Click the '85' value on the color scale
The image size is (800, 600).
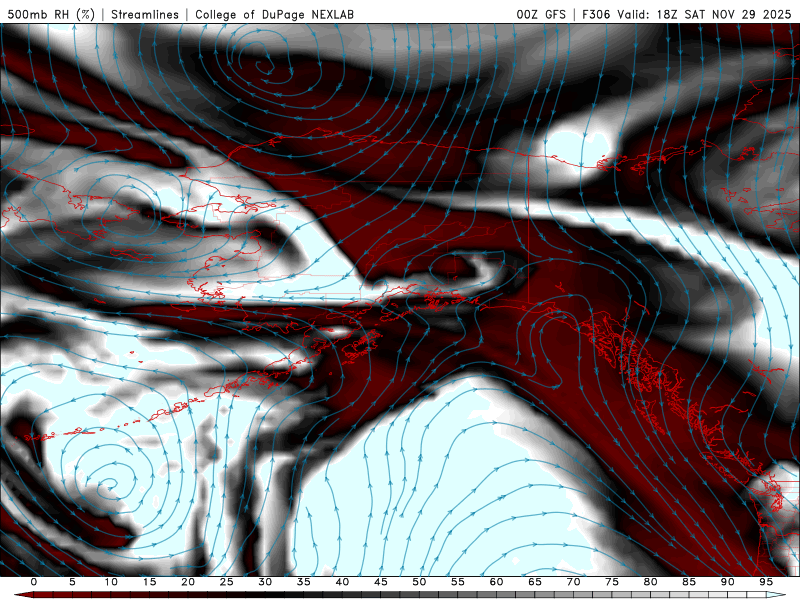[689, 582]
